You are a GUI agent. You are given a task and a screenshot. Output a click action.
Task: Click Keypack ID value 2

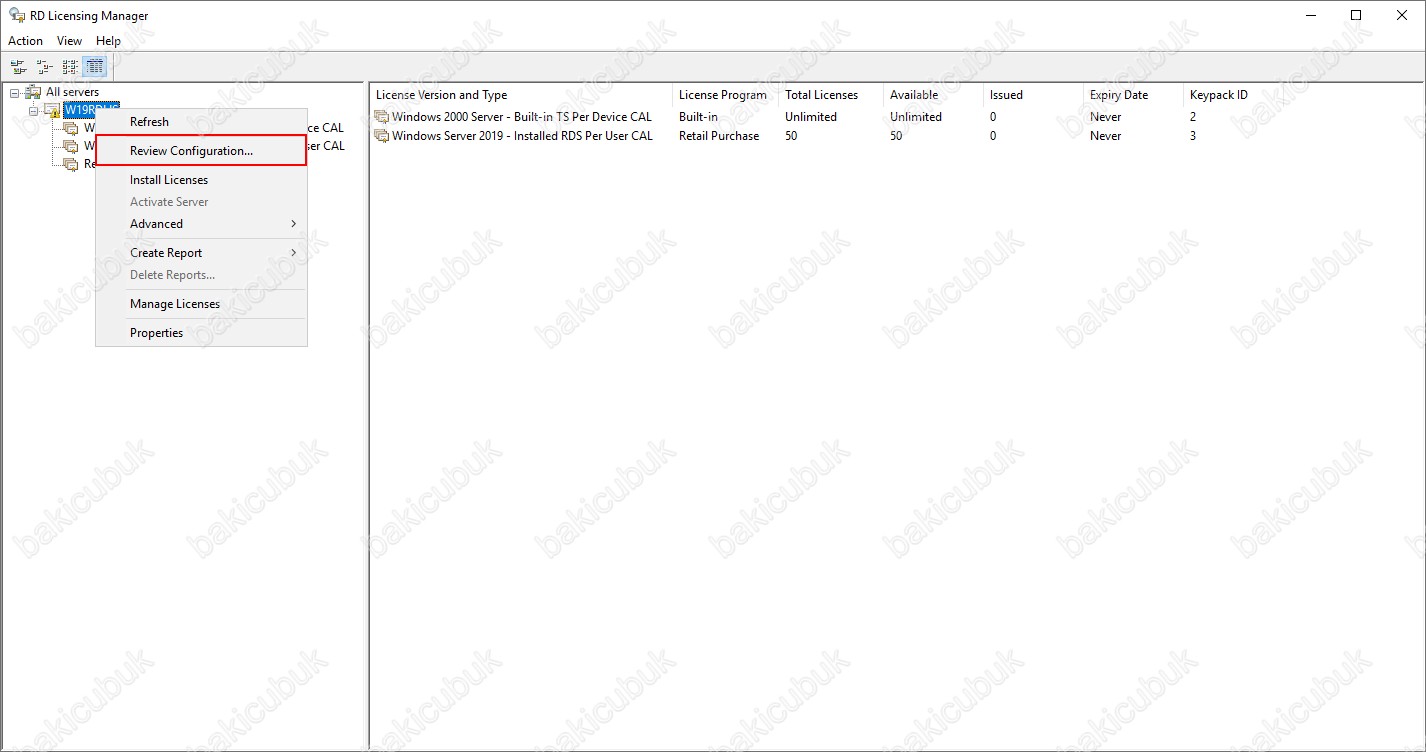pyautogui.click(x=1193, y=117)
